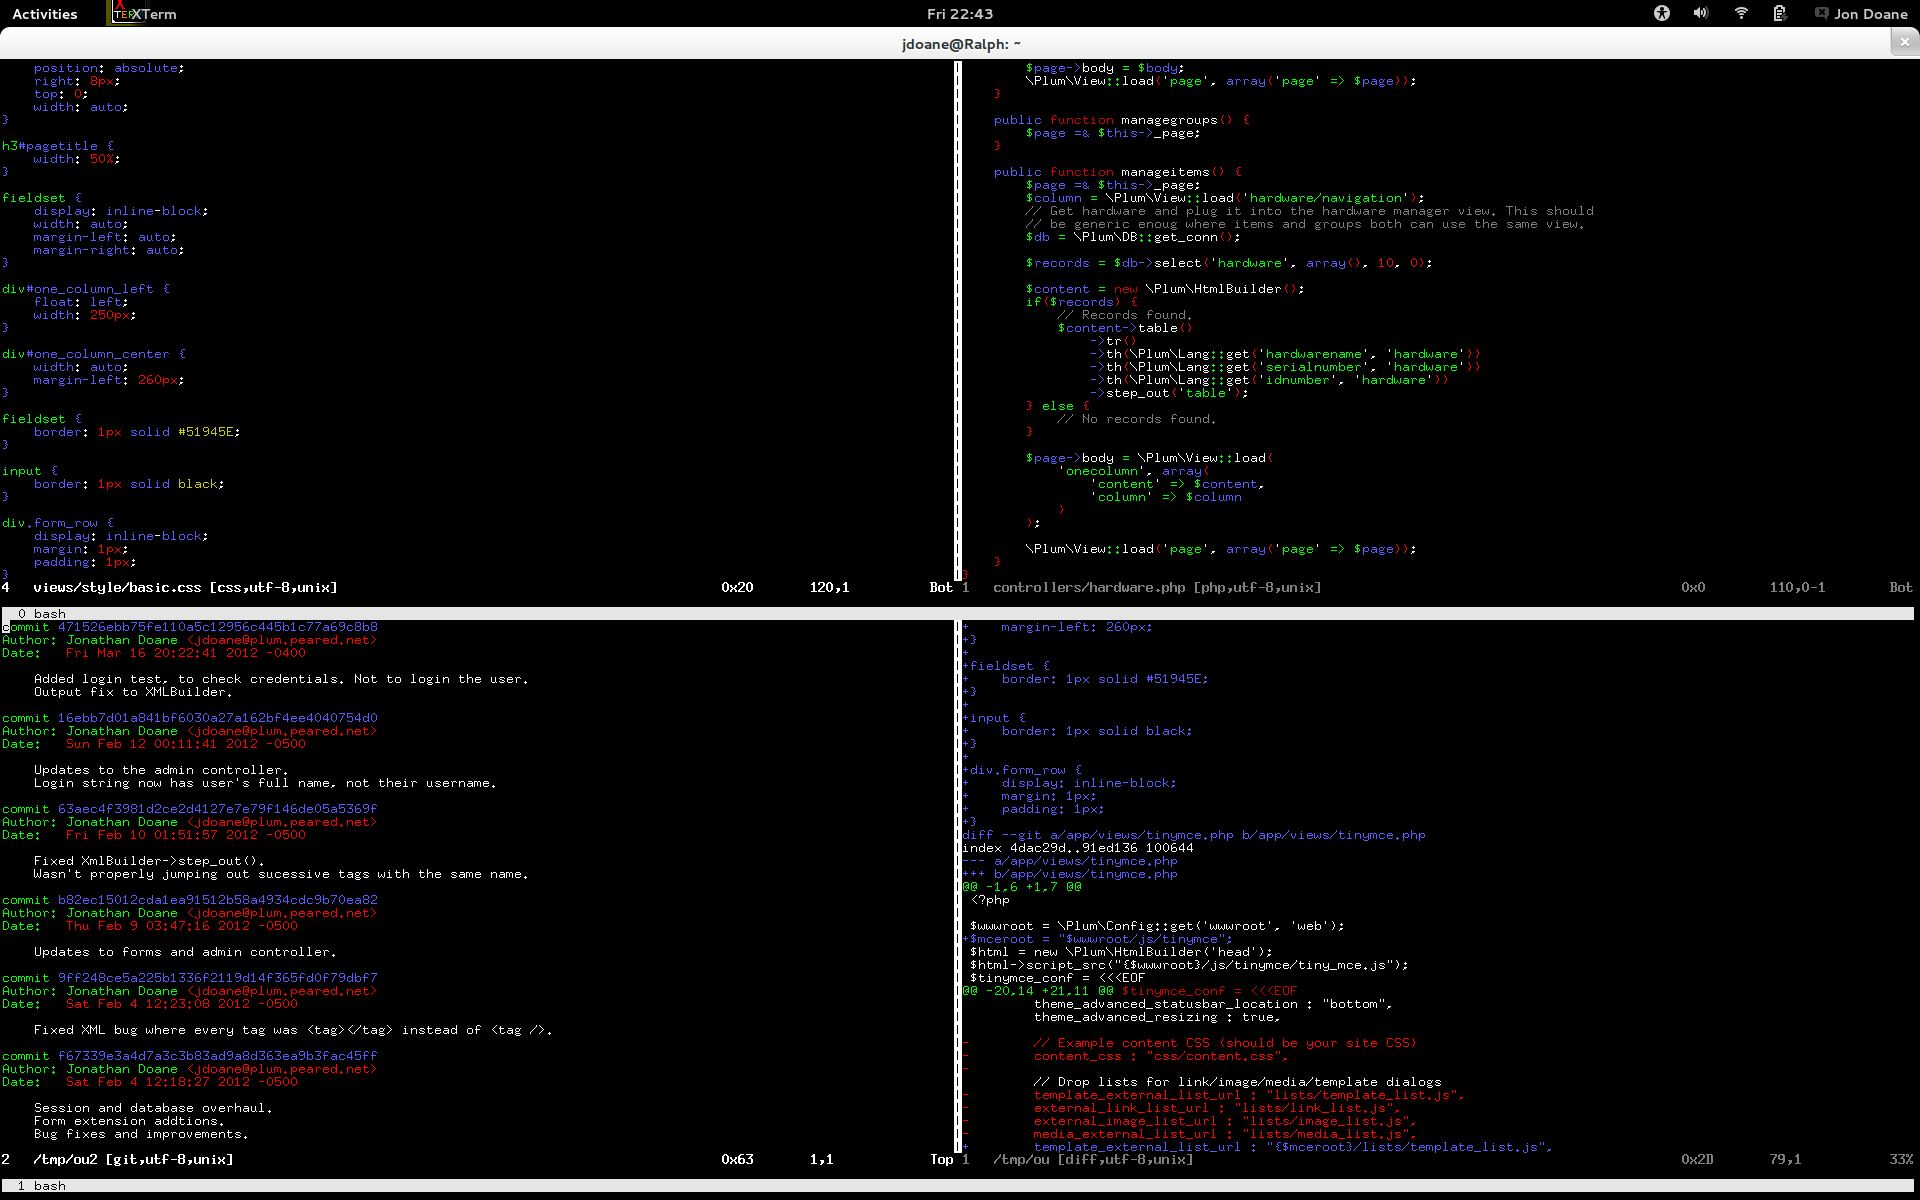Click '$mceroot = "$wwwroot/js/tinymce";' added line

[x=1098, y=939]
